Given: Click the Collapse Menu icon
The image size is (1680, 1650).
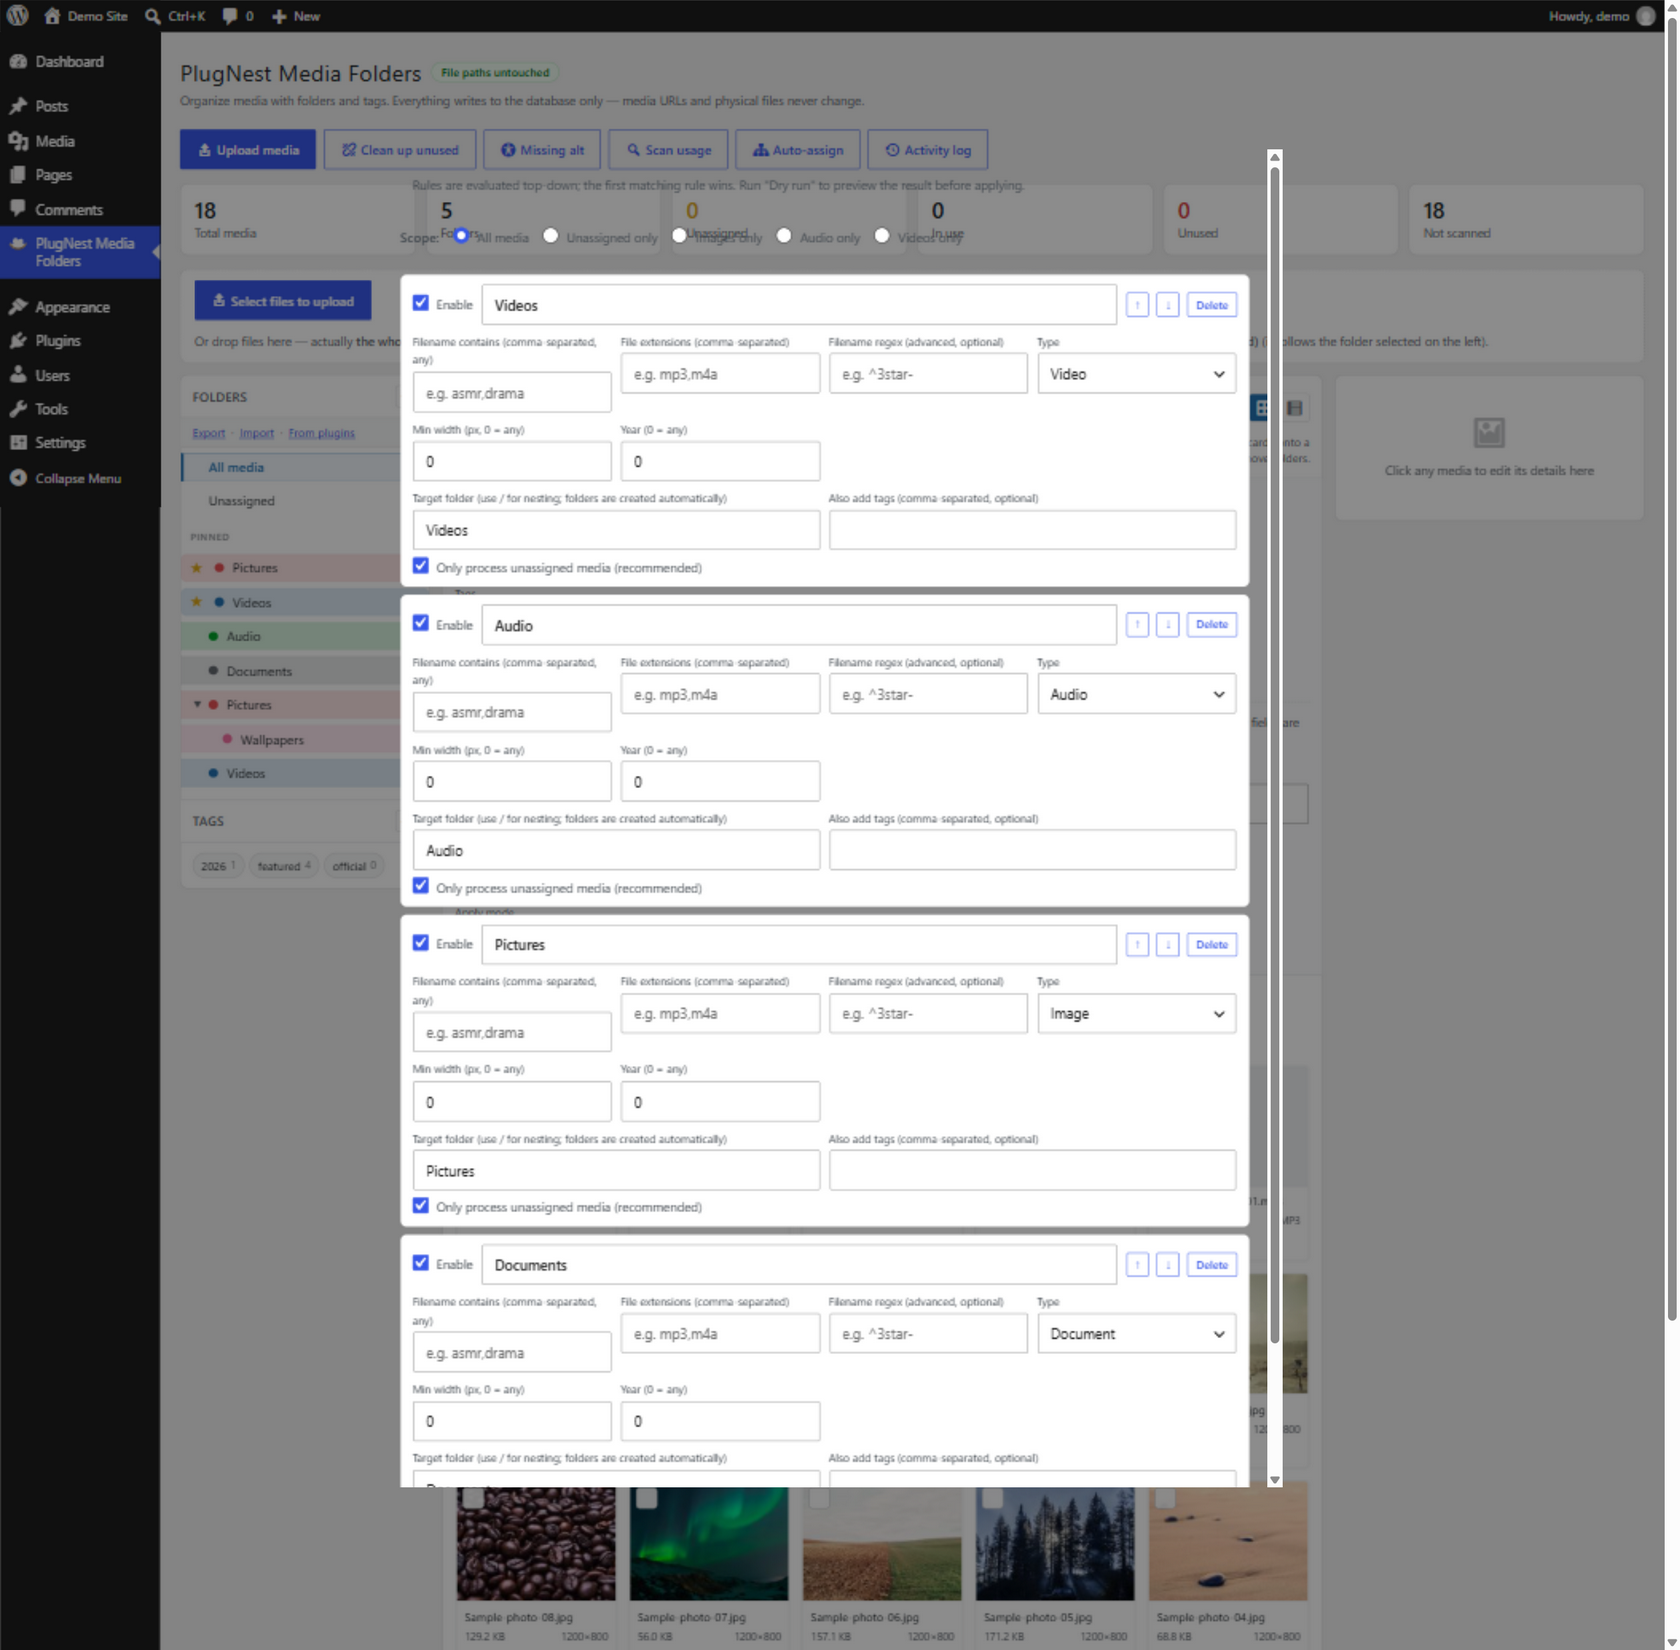Looking at the screenshot, I should click(x=18, y=478).
